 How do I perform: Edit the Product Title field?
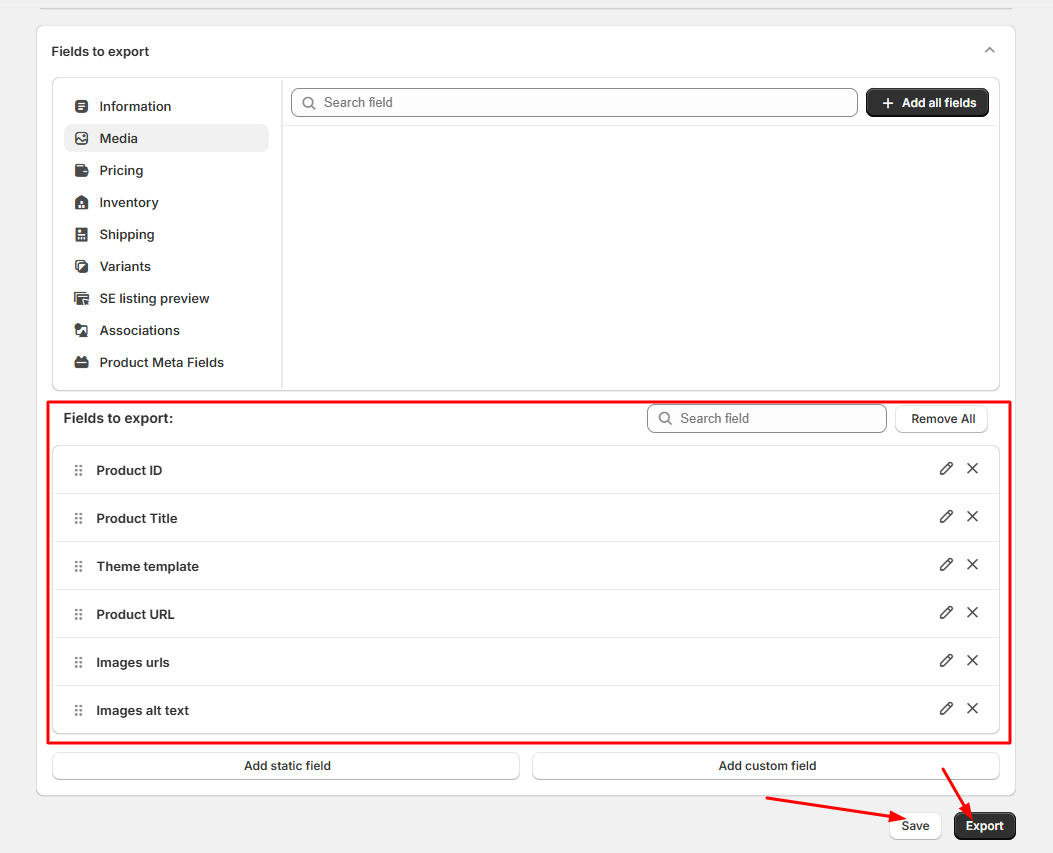coord(946,517)
